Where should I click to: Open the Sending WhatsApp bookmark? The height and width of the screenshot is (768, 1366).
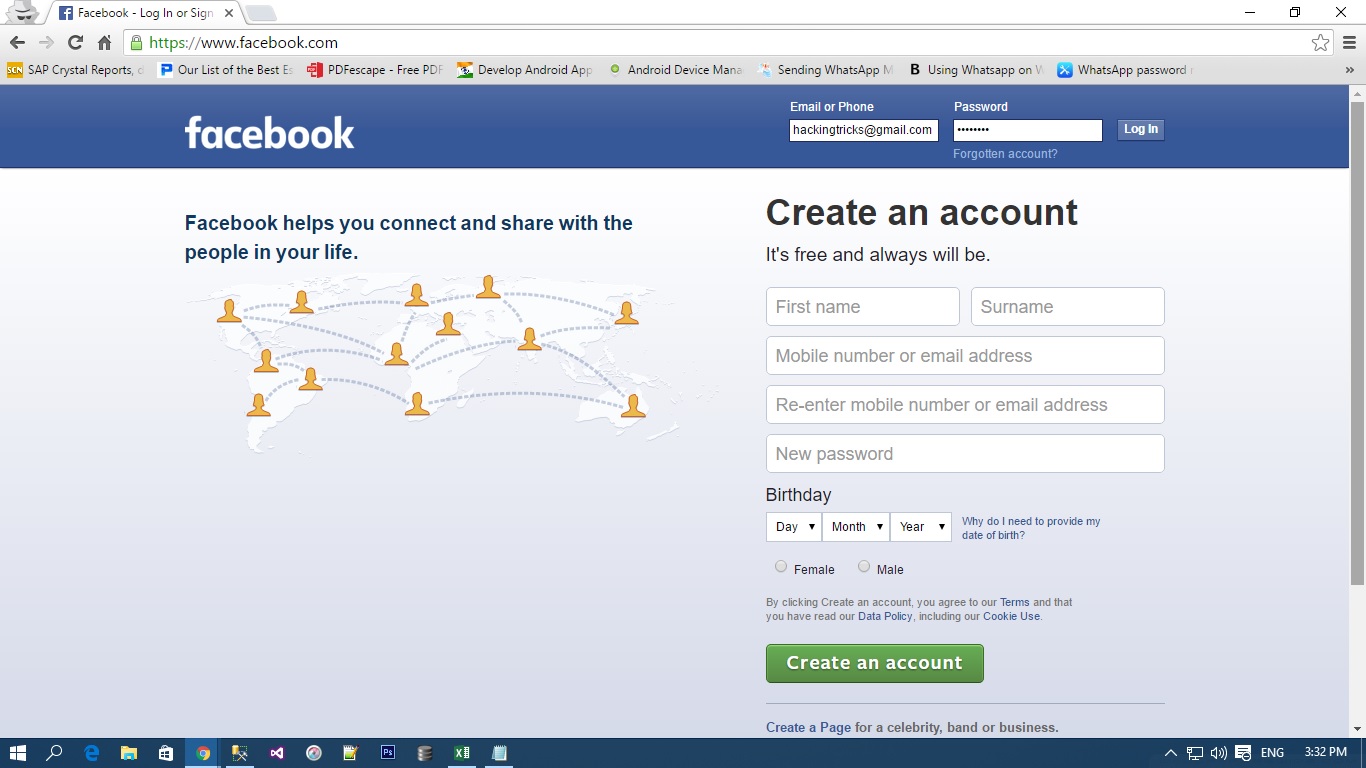[x=825, y=70]
